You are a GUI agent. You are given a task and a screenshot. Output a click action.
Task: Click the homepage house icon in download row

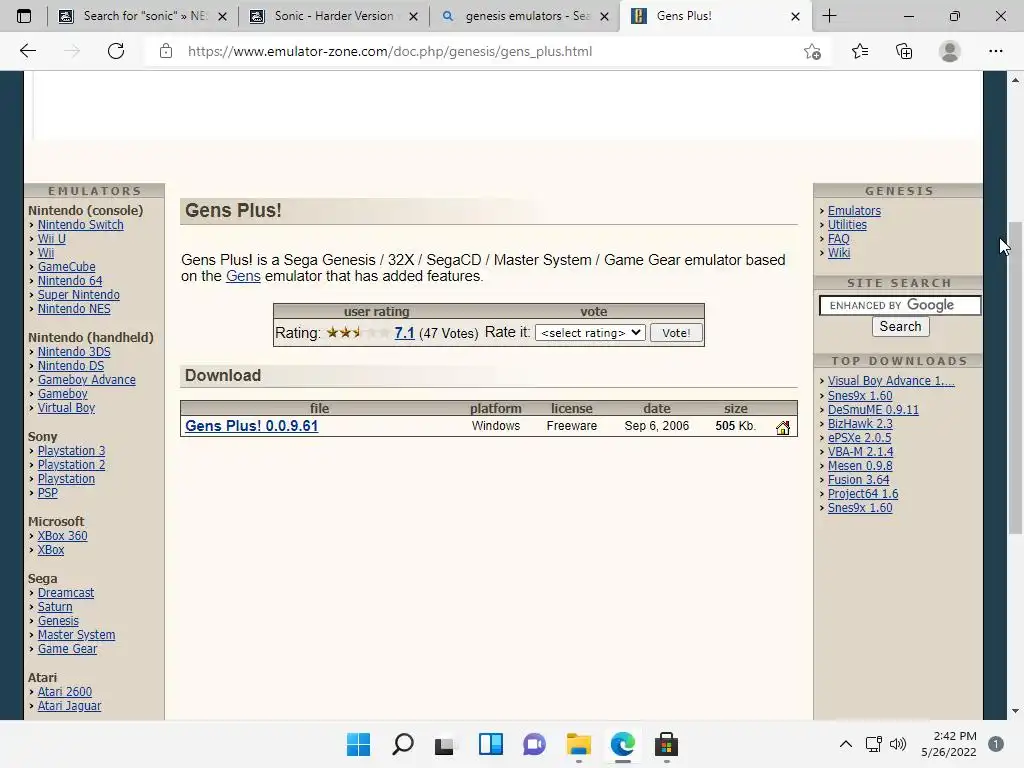tap(782, 428)
